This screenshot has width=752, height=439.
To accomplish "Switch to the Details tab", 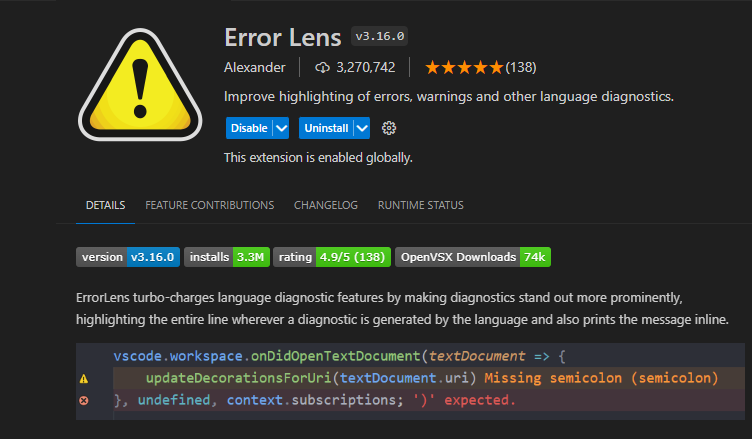I will coord(106,205).
